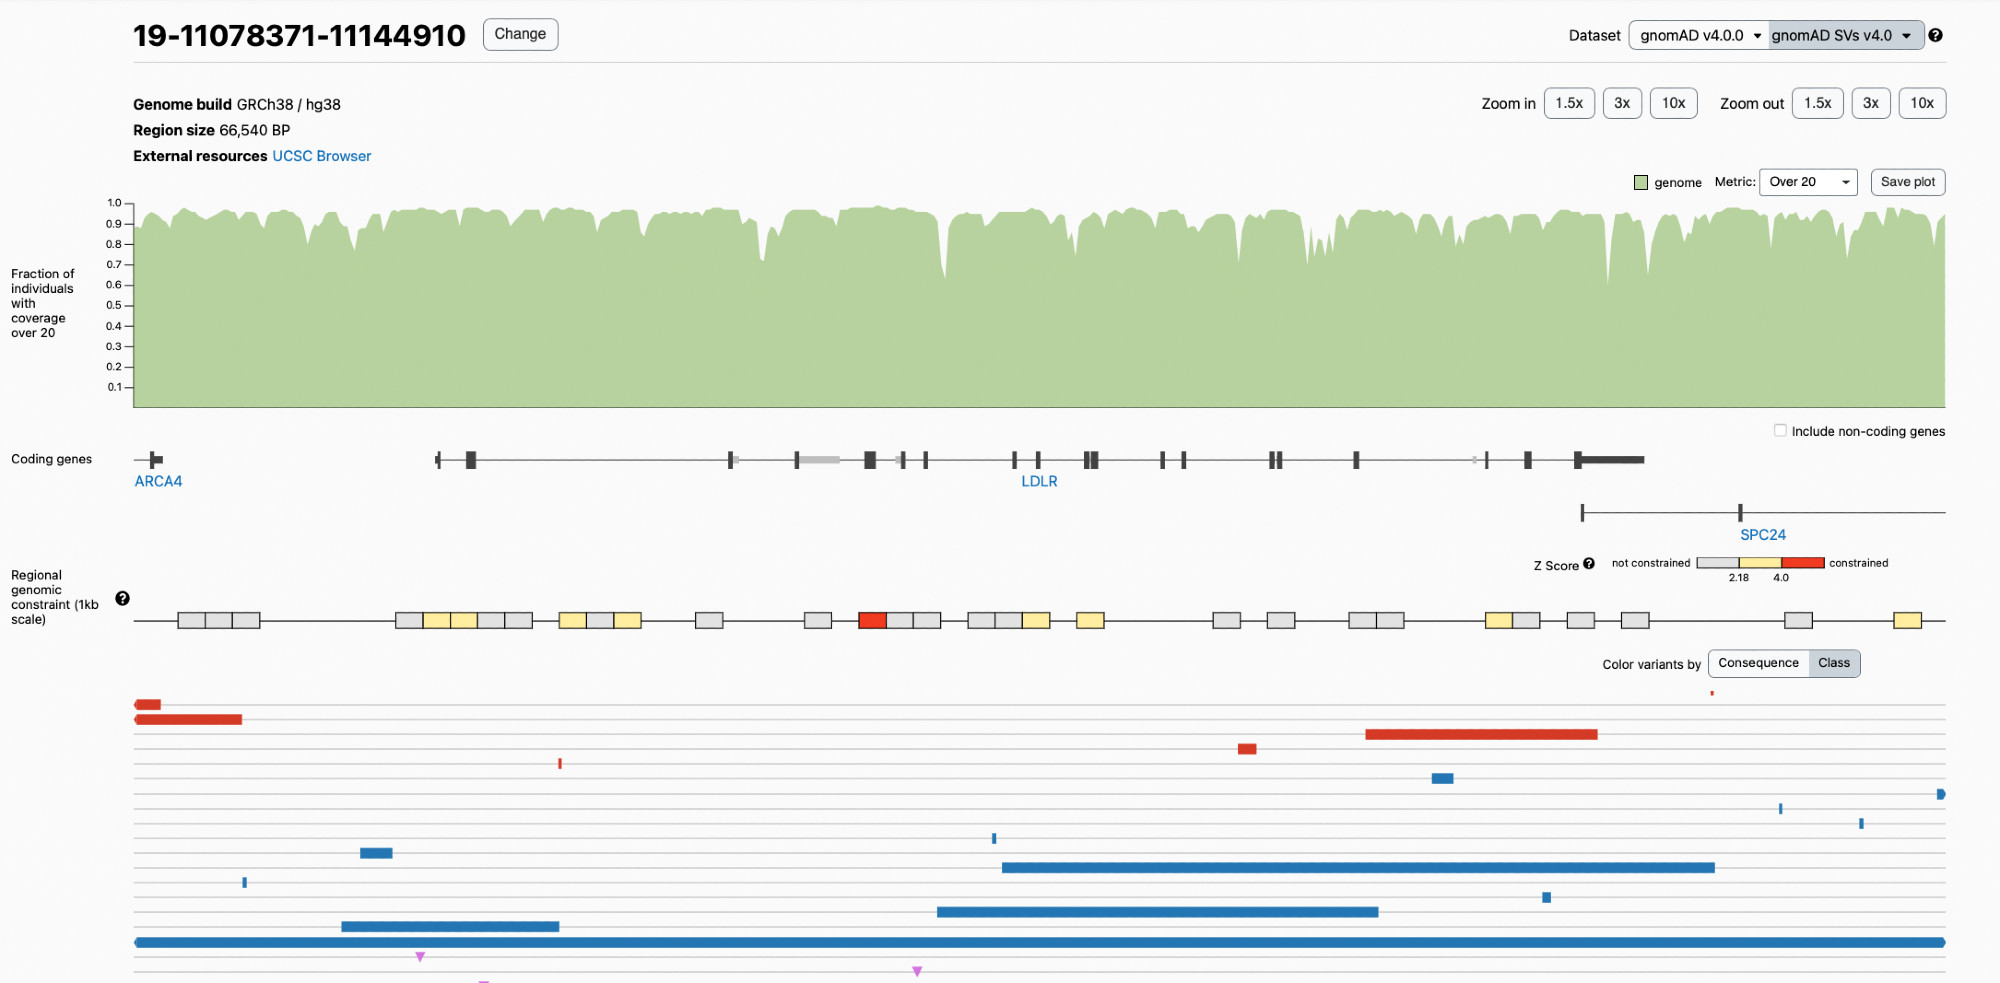Open the Z Score help icon

1588,564
